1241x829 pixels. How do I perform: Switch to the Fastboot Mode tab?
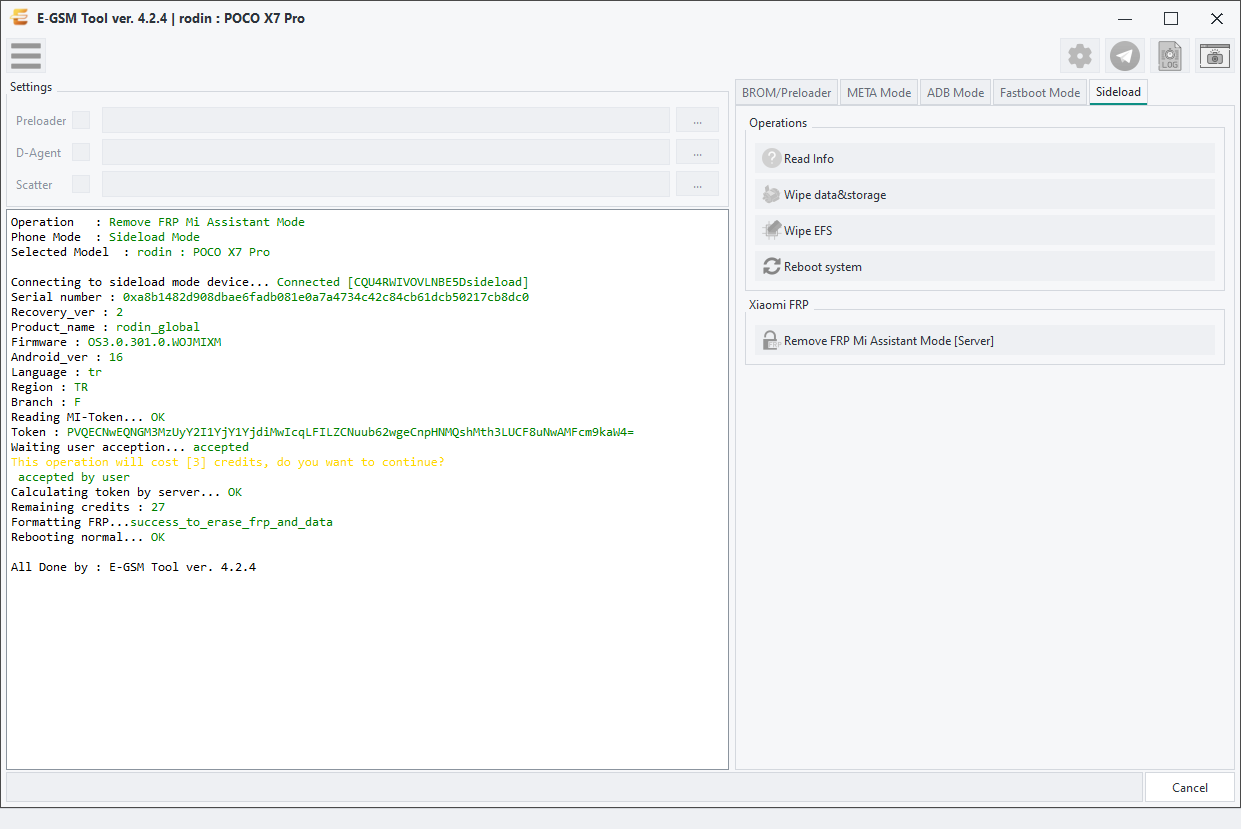tap(1040, 92)
